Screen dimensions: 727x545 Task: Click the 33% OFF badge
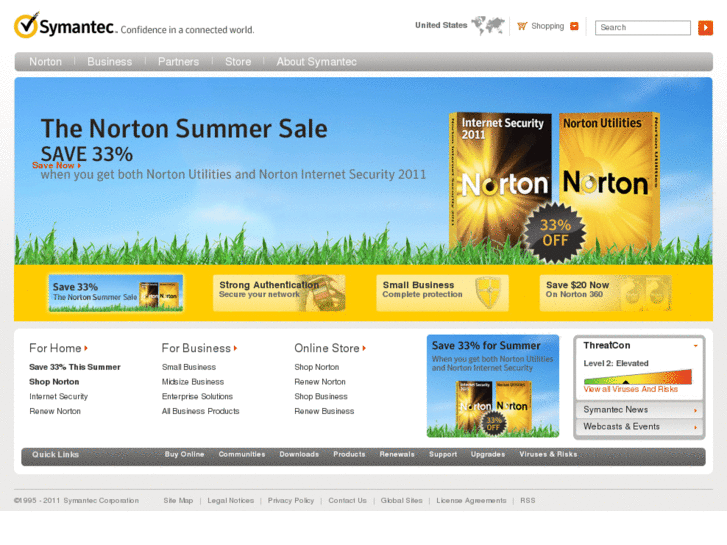[x=555, y=233]
